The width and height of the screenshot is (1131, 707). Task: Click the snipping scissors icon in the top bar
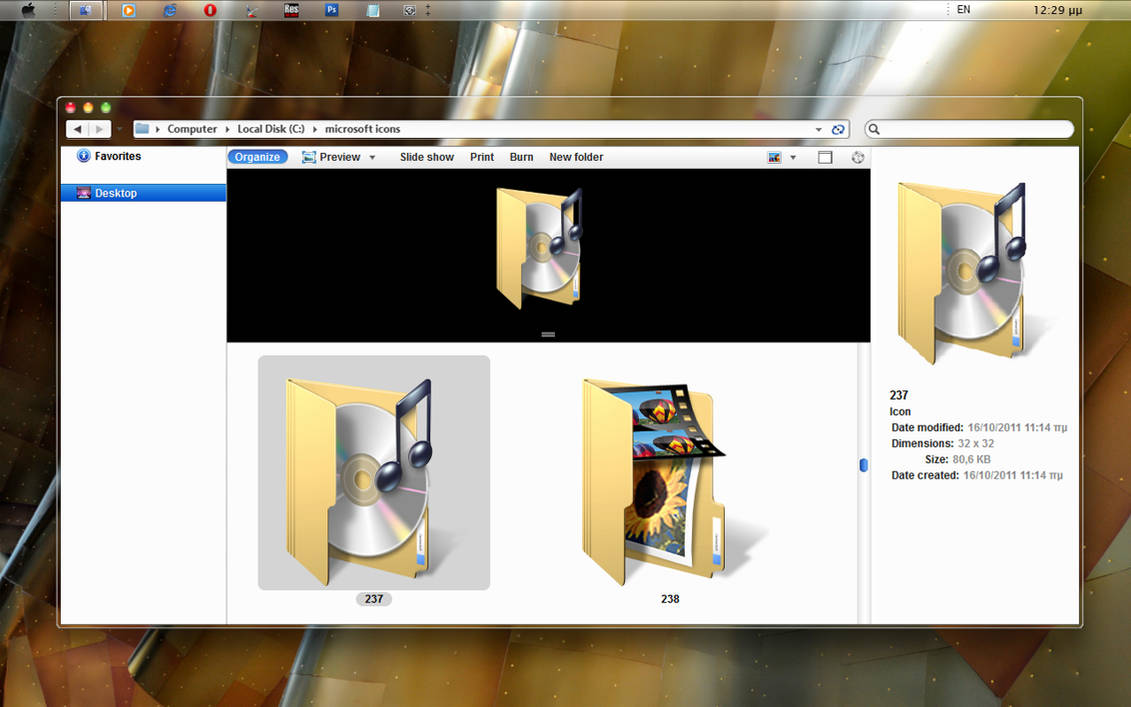[251, 10]
